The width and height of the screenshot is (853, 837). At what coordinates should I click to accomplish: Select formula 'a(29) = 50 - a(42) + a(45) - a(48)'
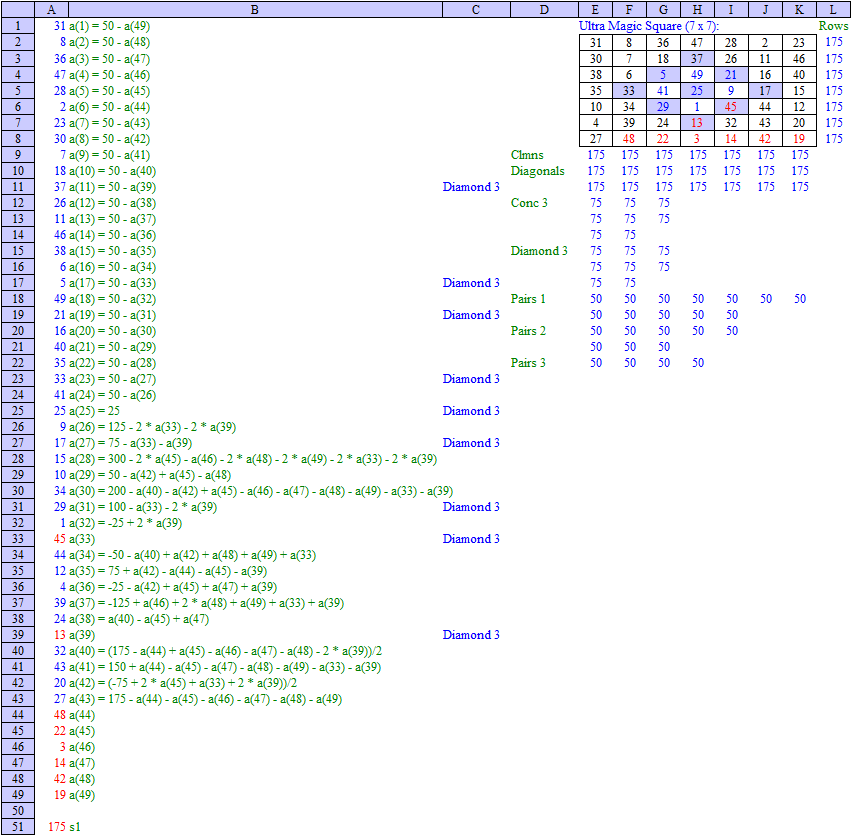150,475
